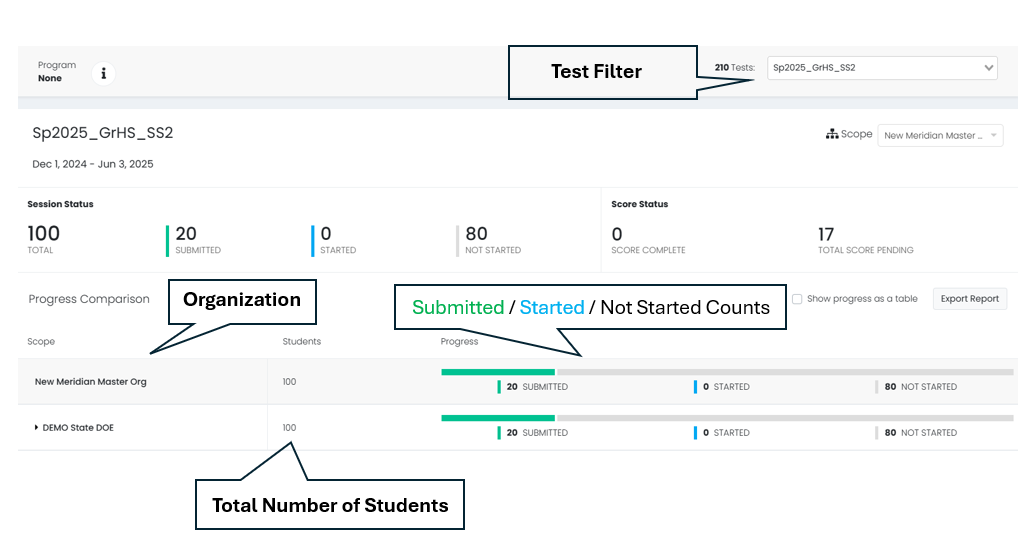
Task: Click the Students column header
Action: [x=301, y=342]
